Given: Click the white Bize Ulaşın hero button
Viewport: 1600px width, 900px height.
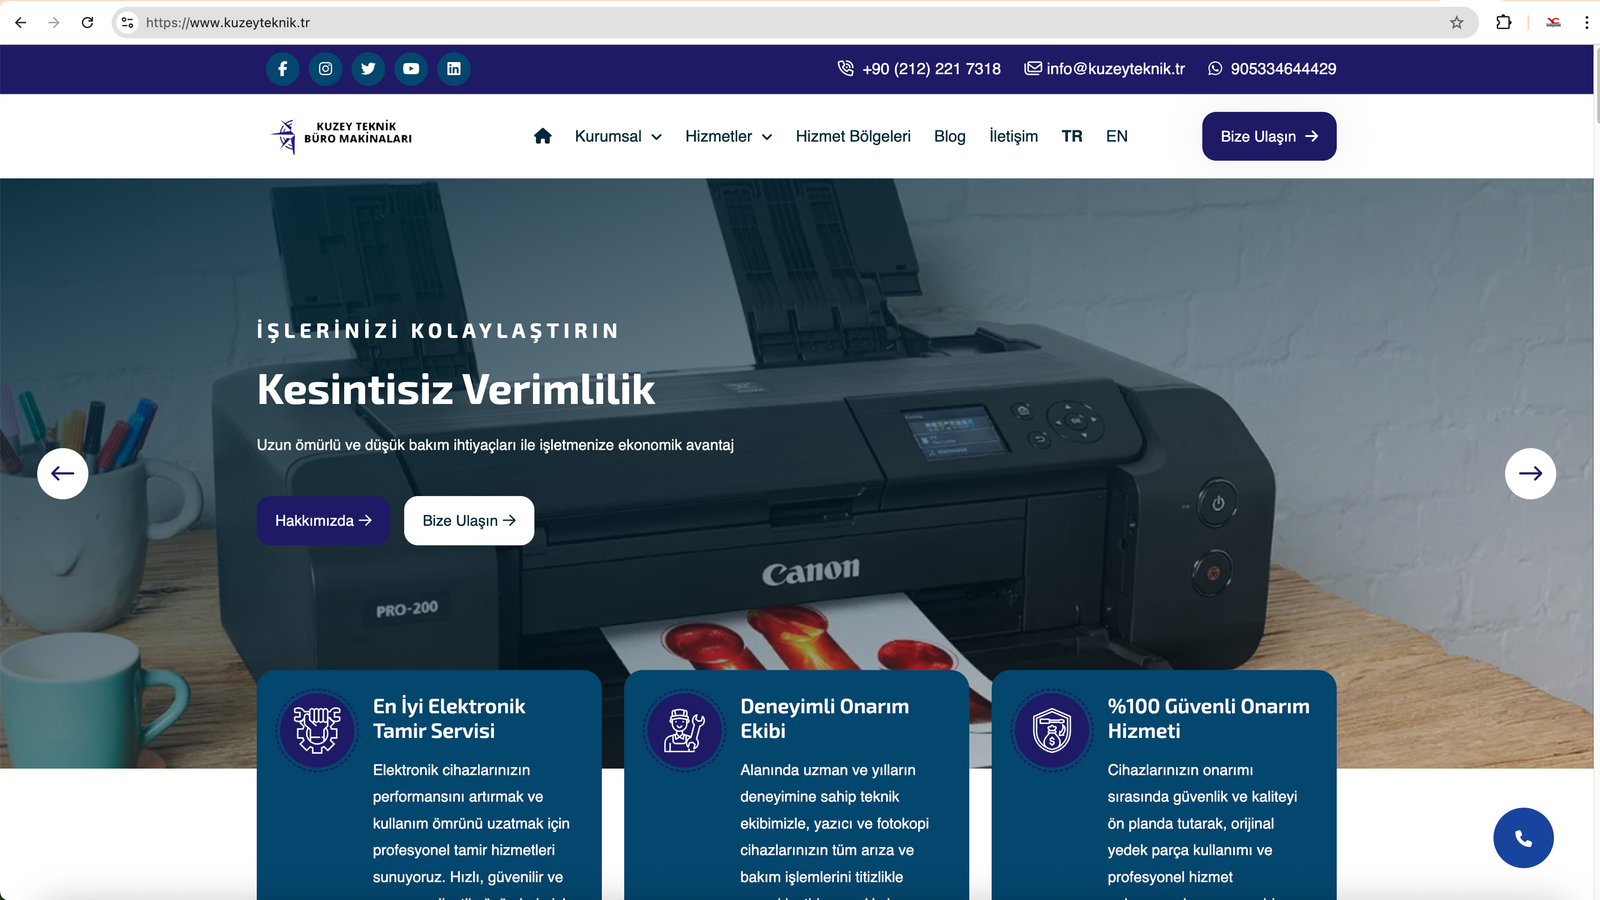Looking at the screenshot, I should (x=469, y=521).
